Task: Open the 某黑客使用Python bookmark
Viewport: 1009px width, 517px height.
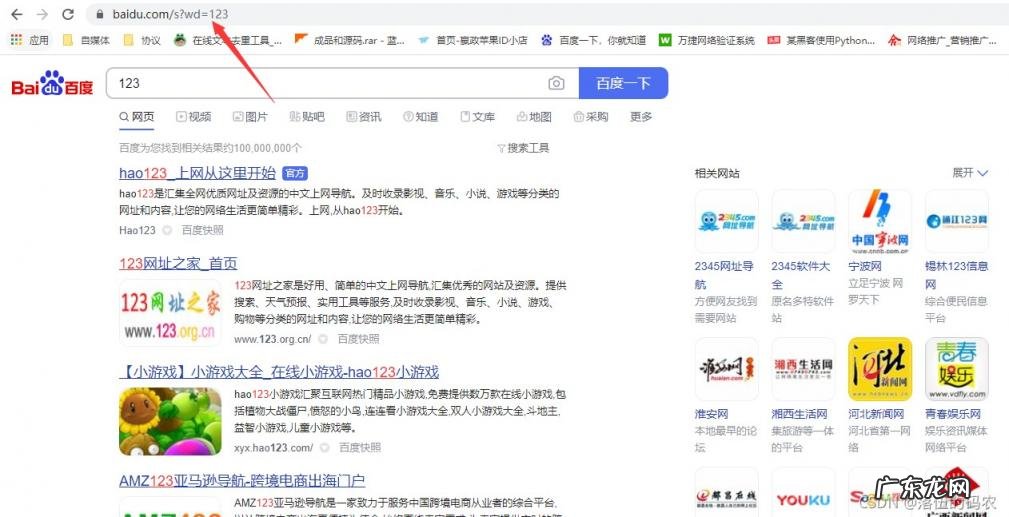Action: 821,40
